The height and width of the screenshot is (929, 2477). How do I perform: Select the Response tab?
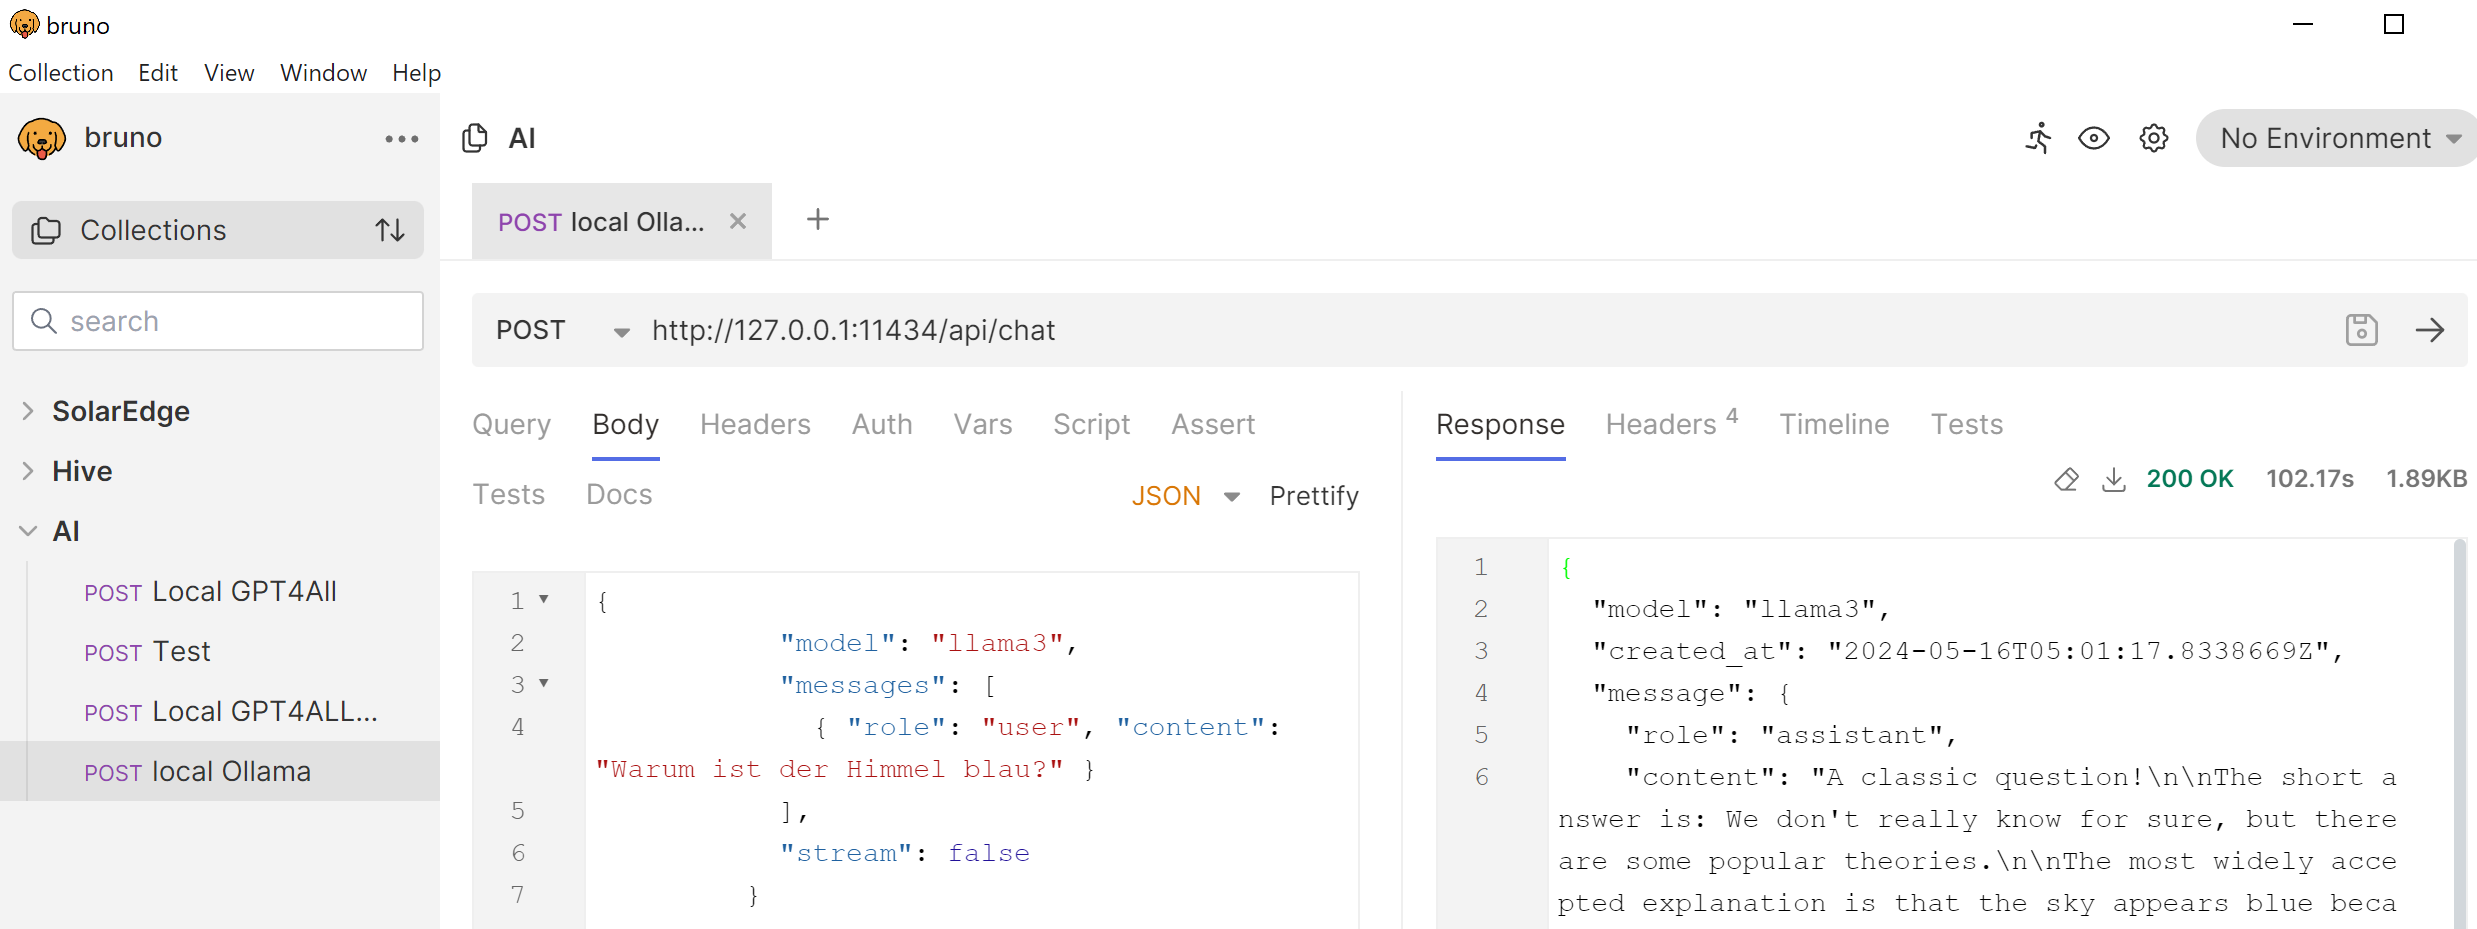pos(1500,425)
